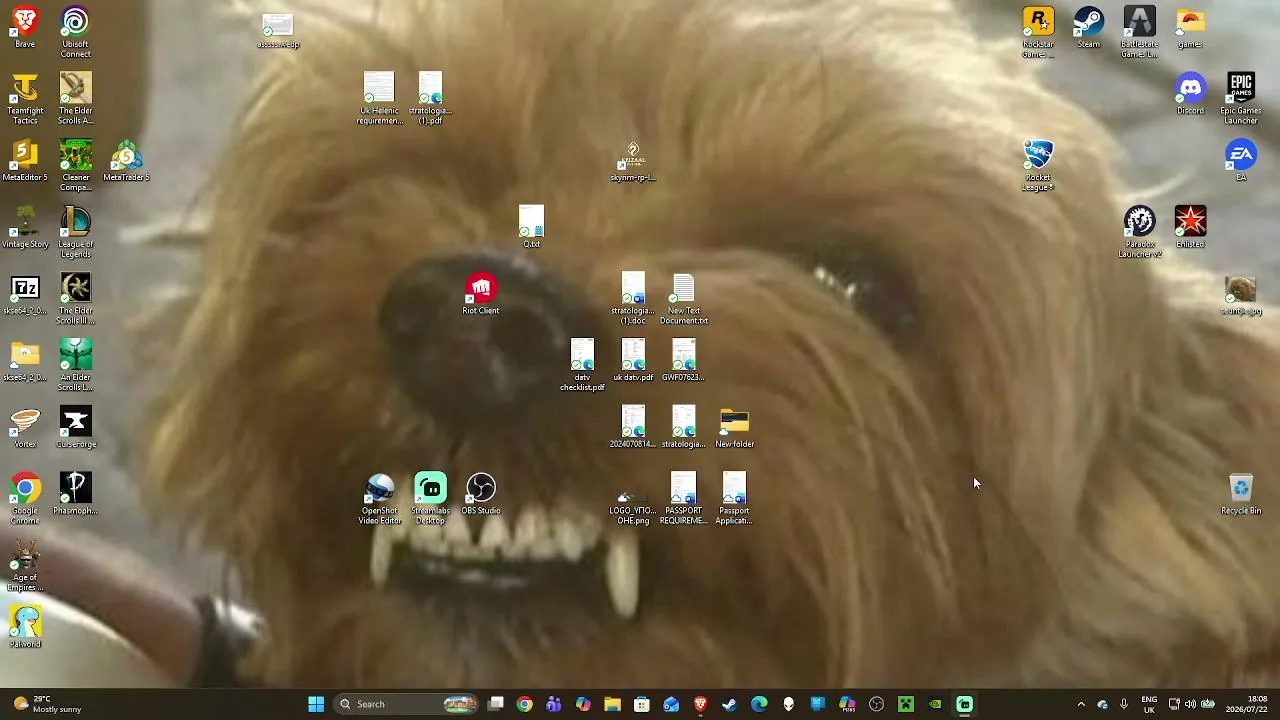The image size is (1280, 720).
Task: Select the New folder desktop icon
Action: [735, 428]
